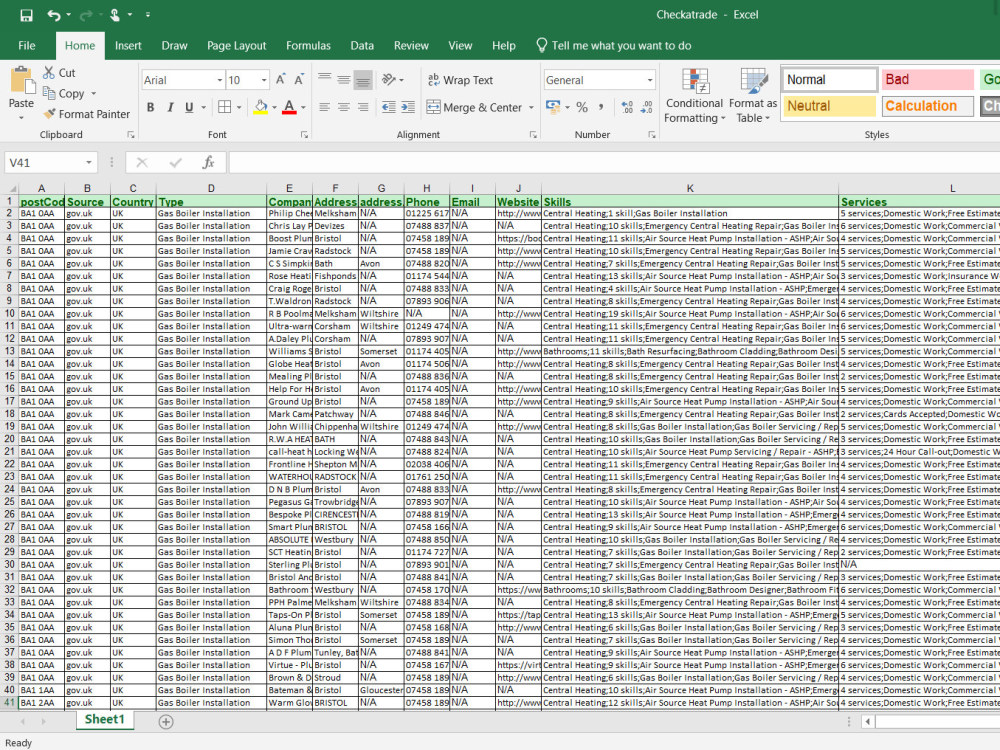Apply yellow fill color bucket
The width and height of the screenshot is (1000, 750).
[260, 107]
